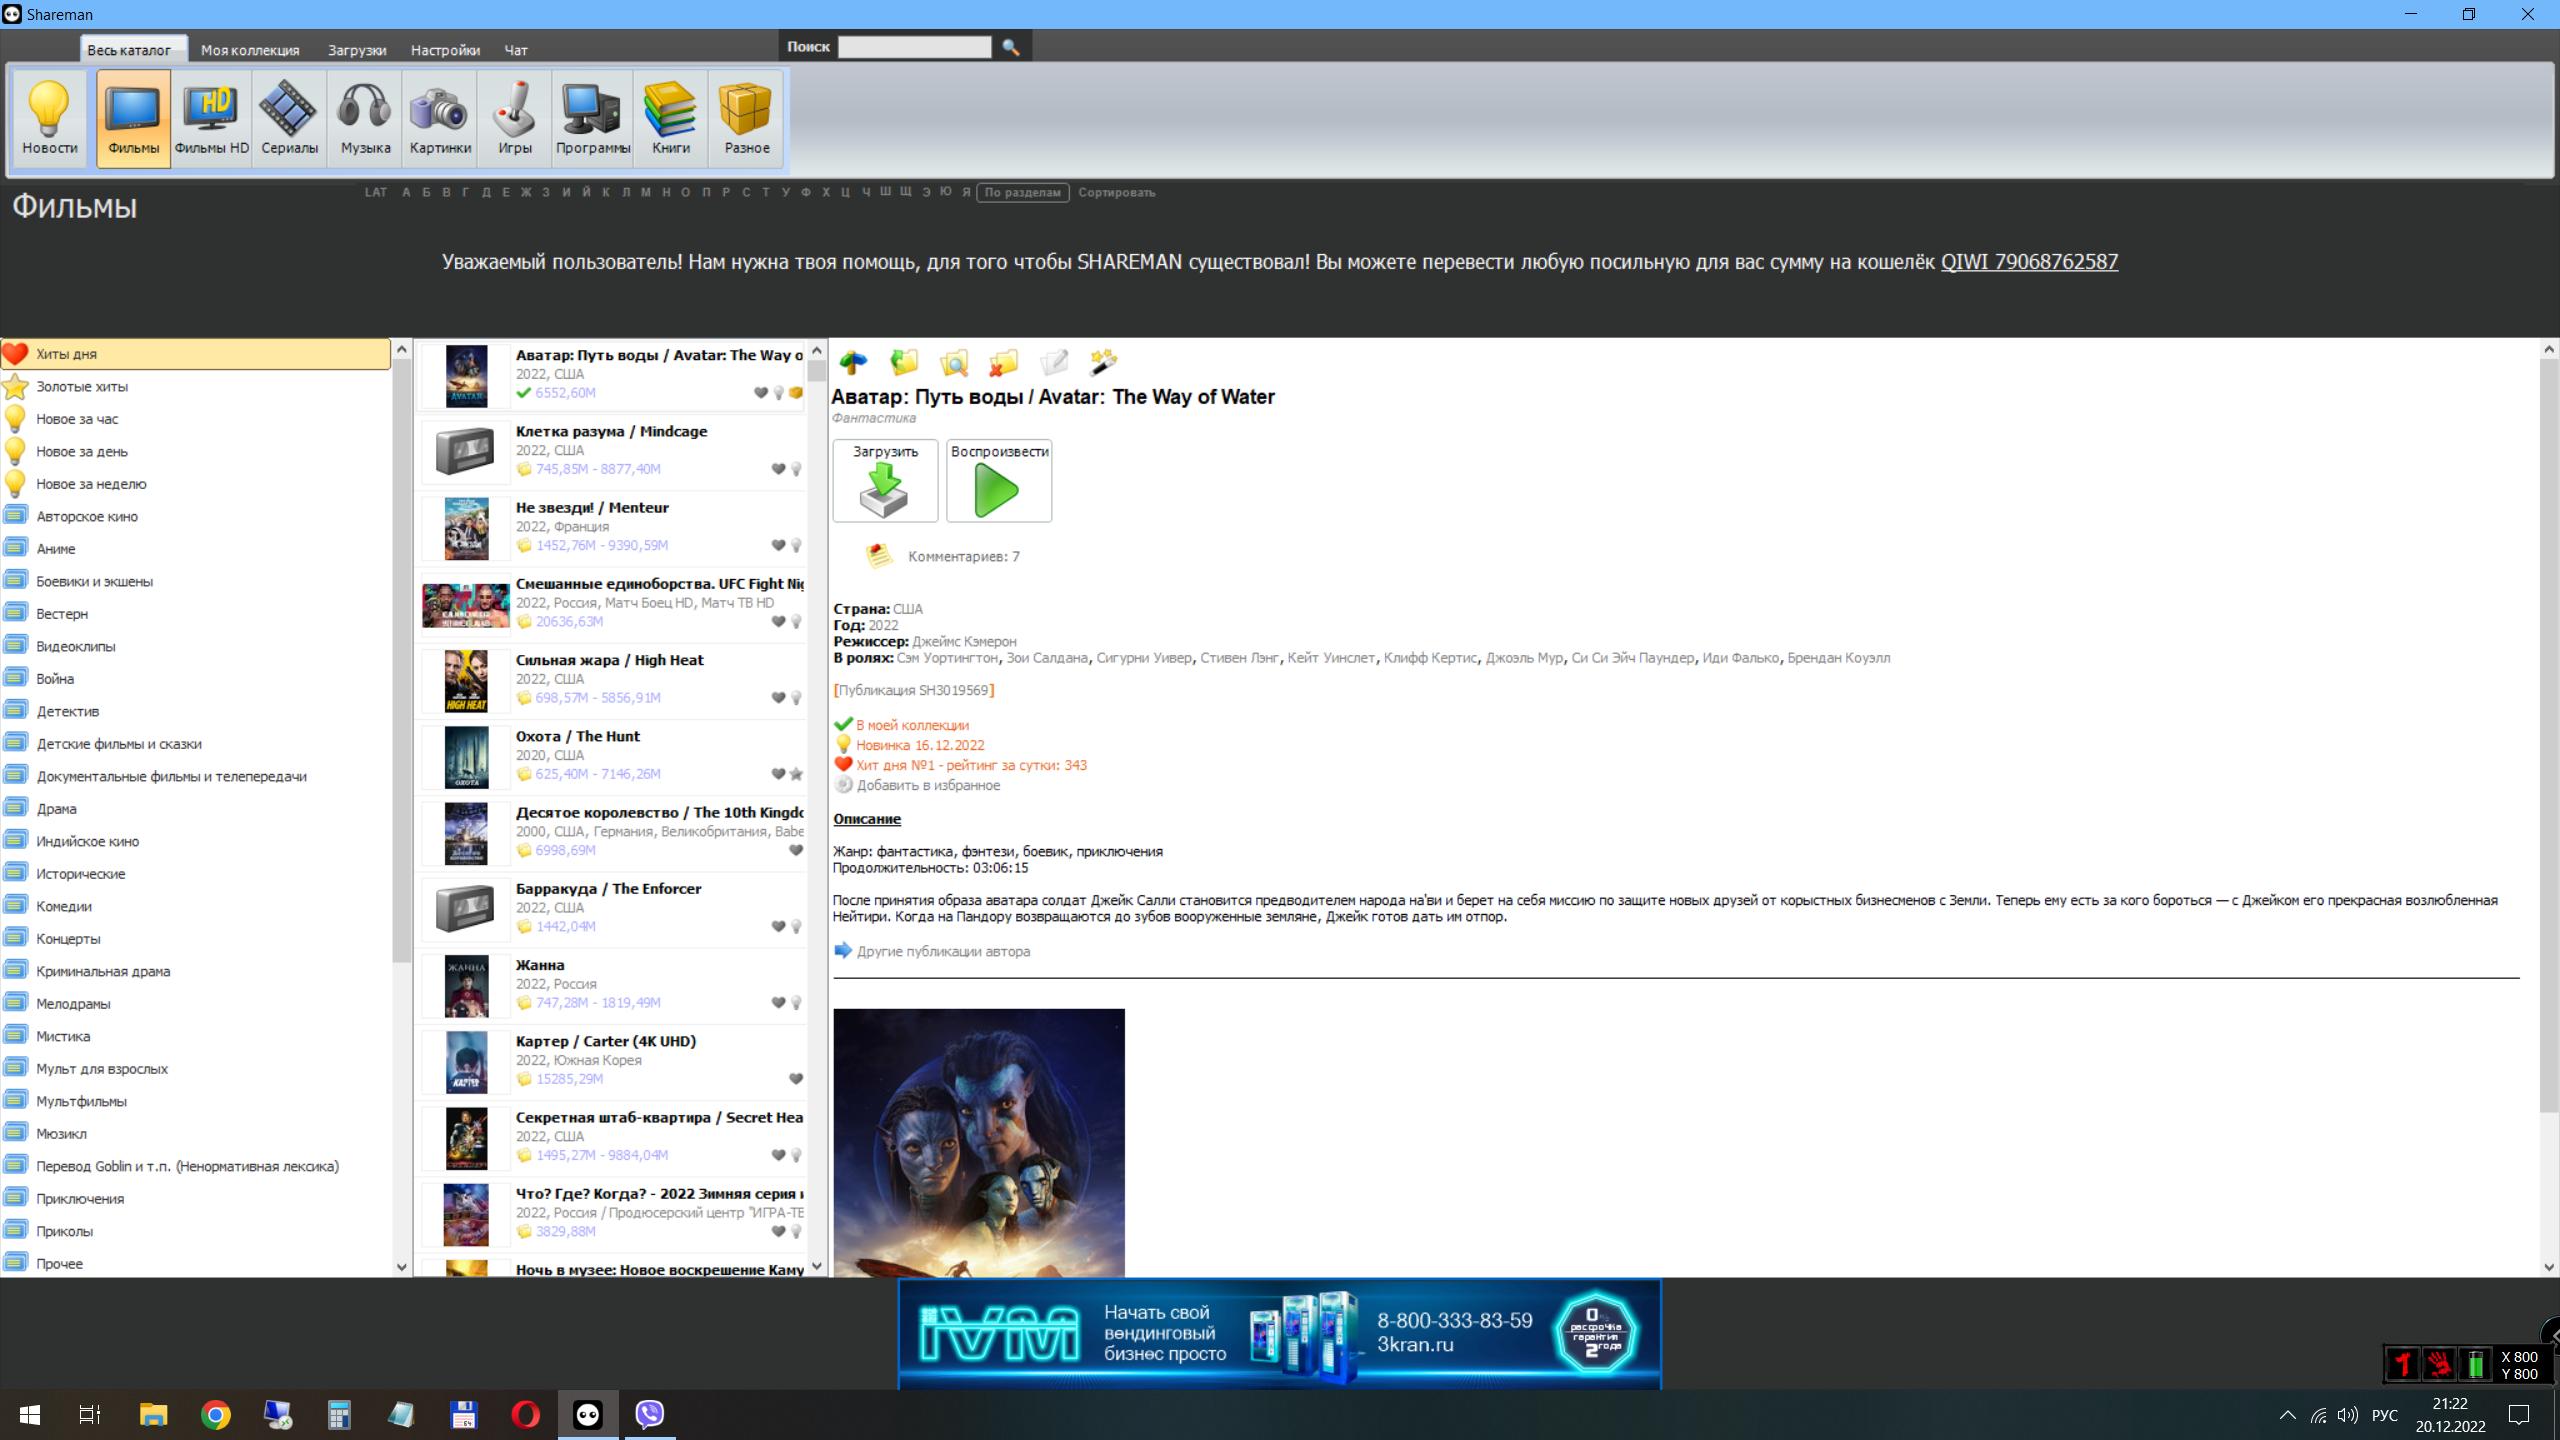This screenshot has width=2560, height=1440.
Task: Click the folder with green arrow icon
Action: [x=904, y=362]
